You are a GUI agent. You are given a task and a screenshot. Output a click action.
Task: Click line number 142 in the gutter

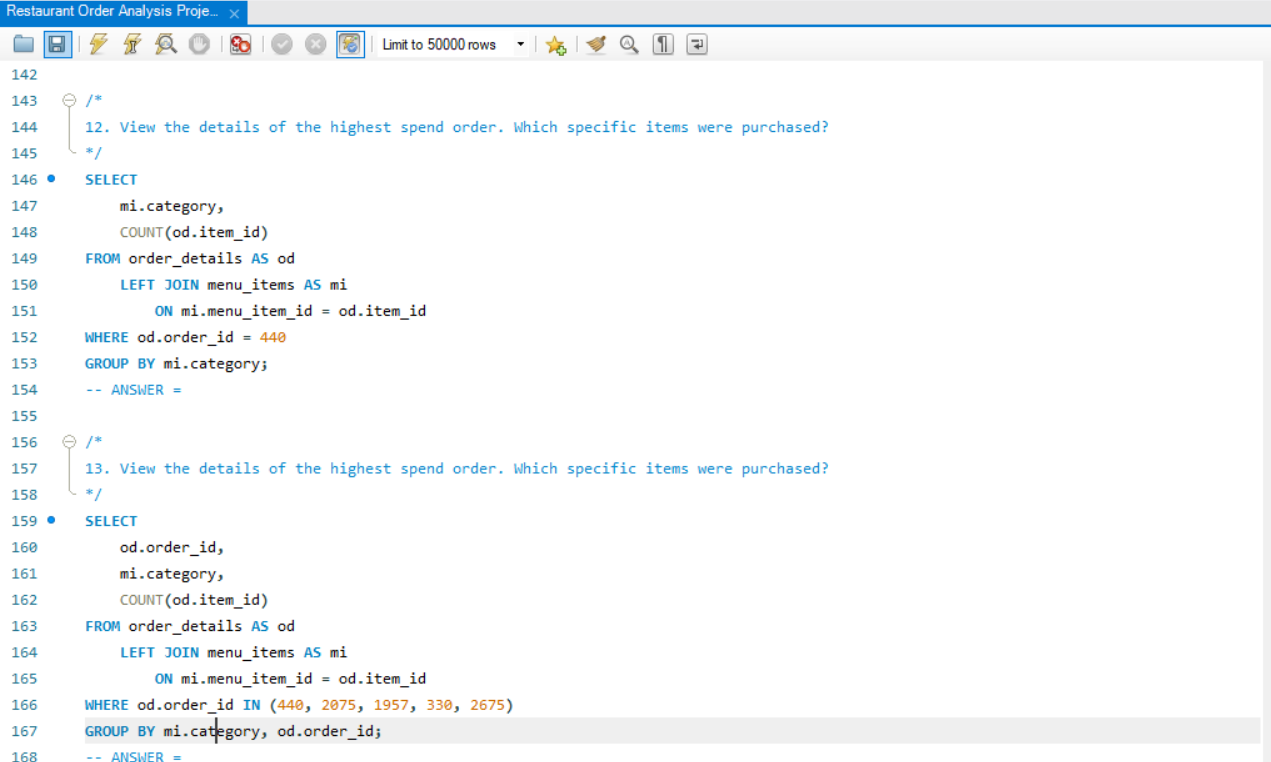point(24,75)
